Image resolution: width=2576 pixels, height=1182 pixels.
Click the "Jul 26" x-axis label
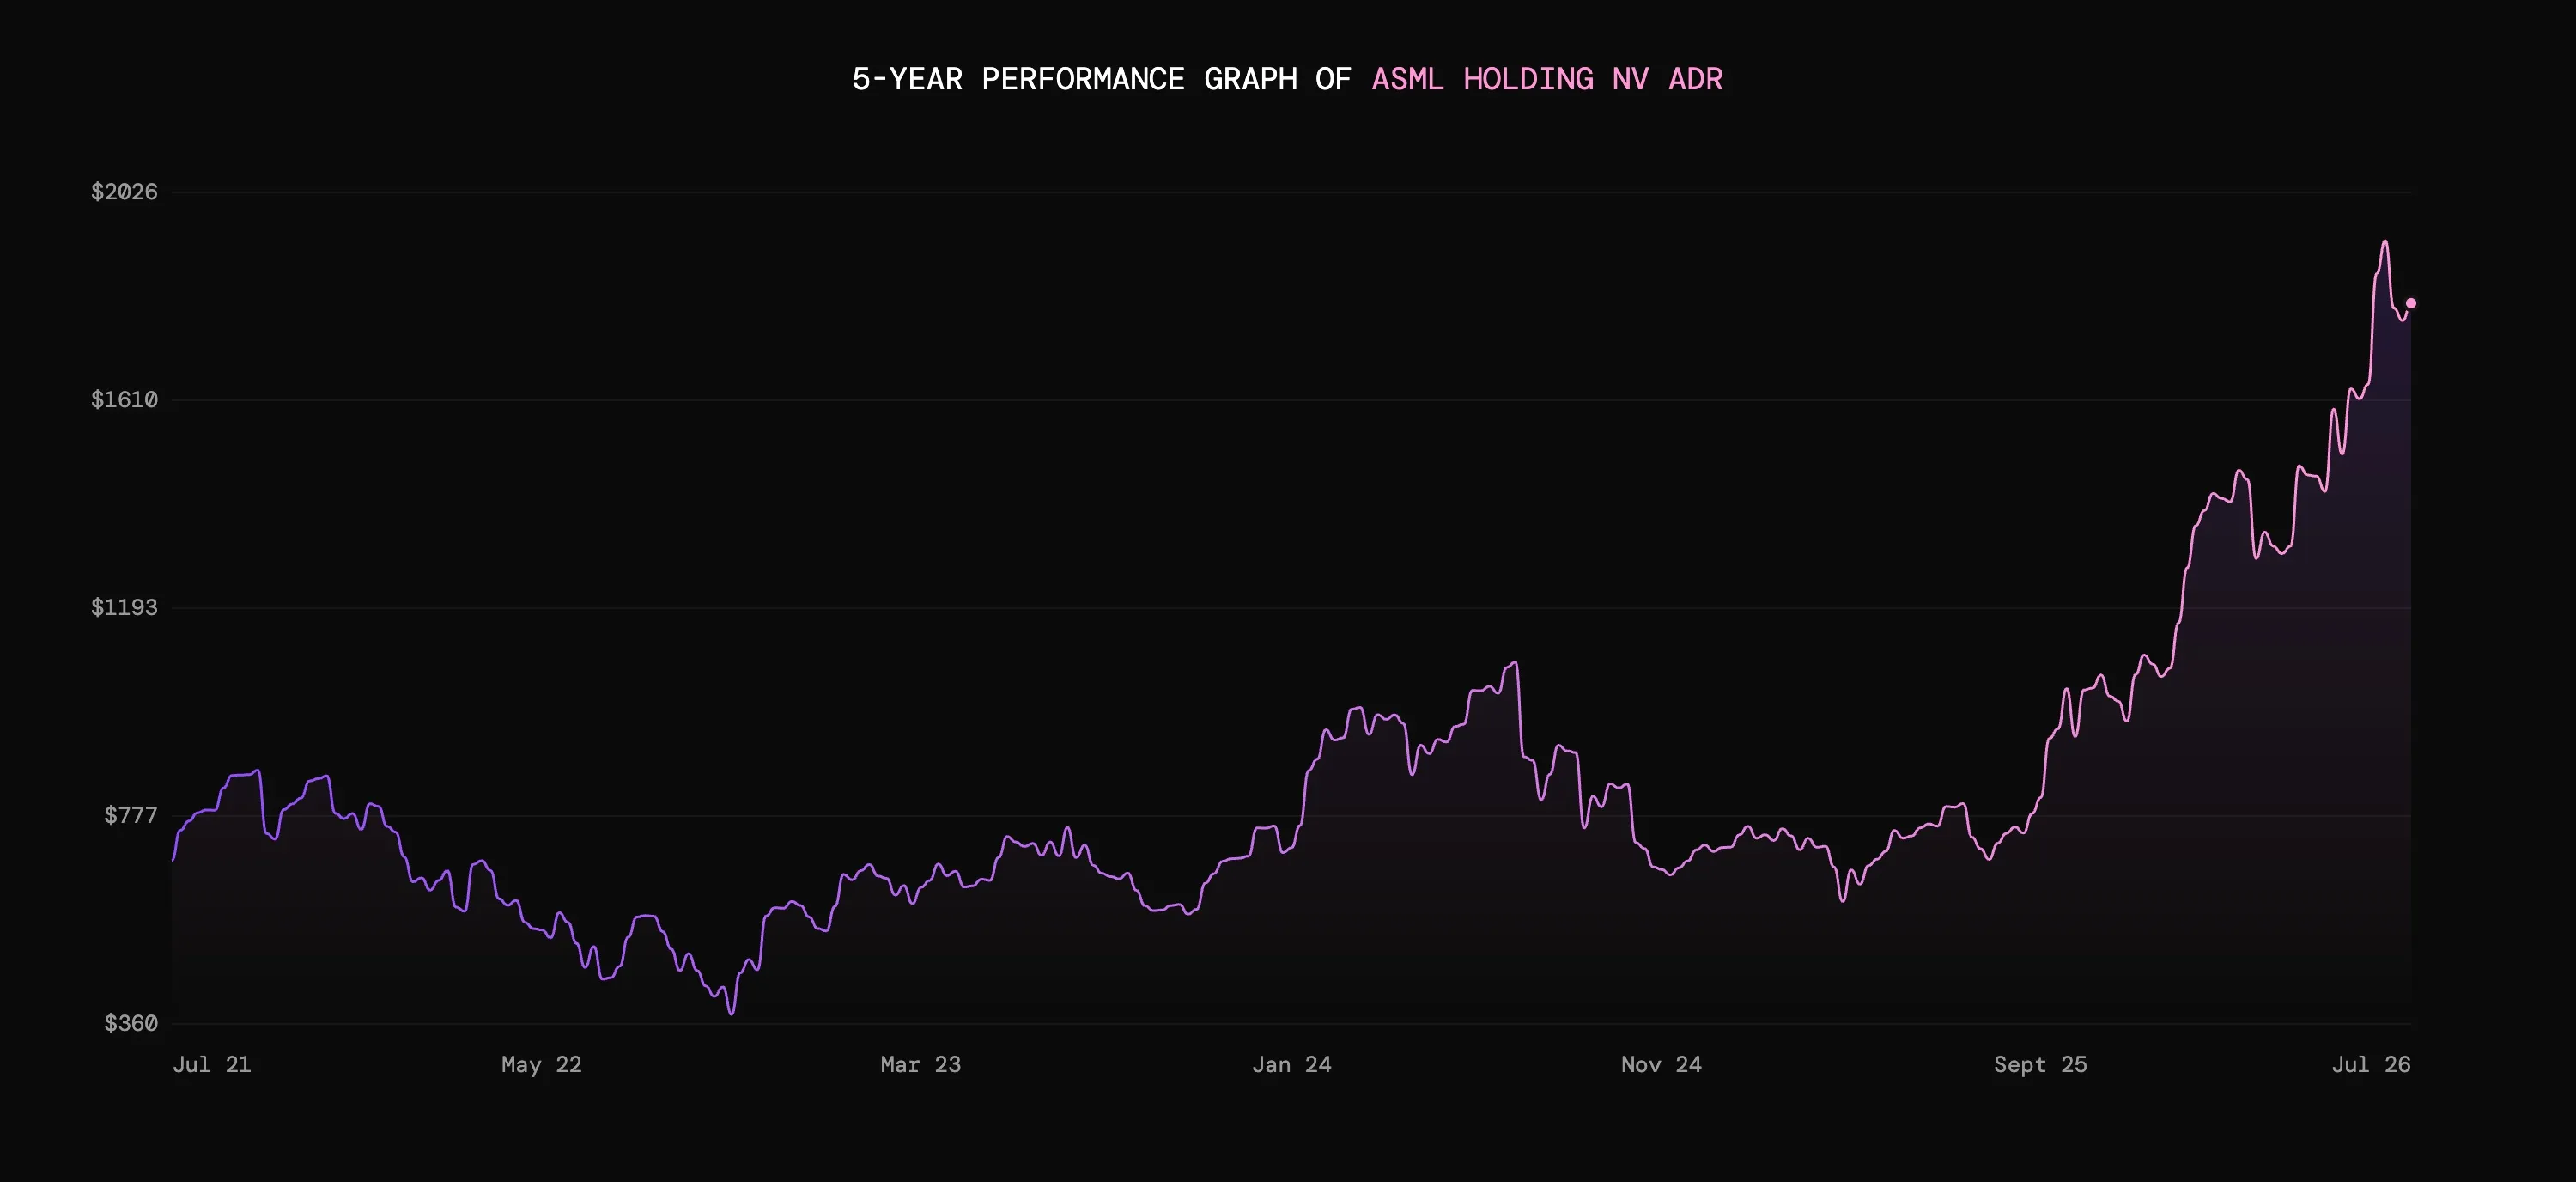(2371, 1064)
